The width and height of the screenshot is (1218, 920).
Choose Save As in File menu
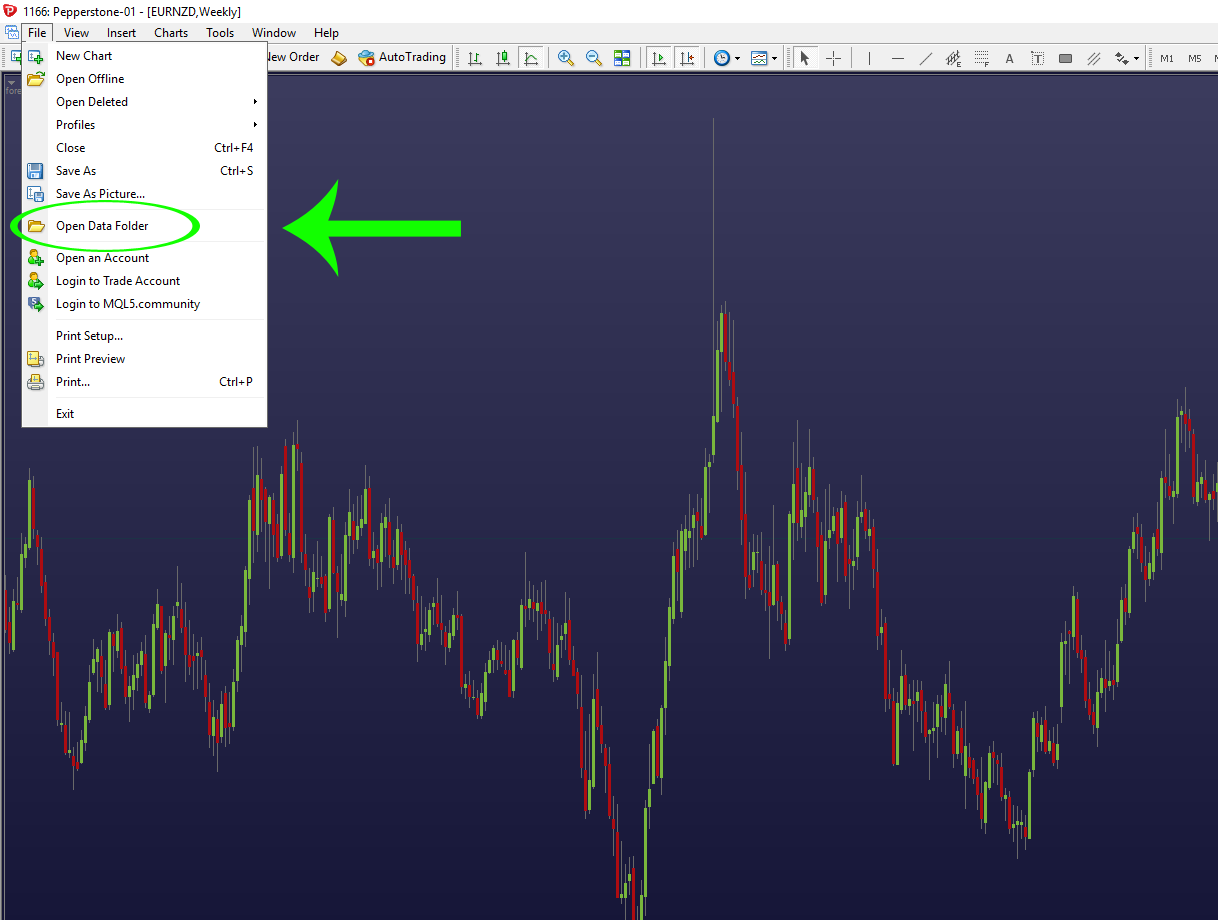pos(145,171)
